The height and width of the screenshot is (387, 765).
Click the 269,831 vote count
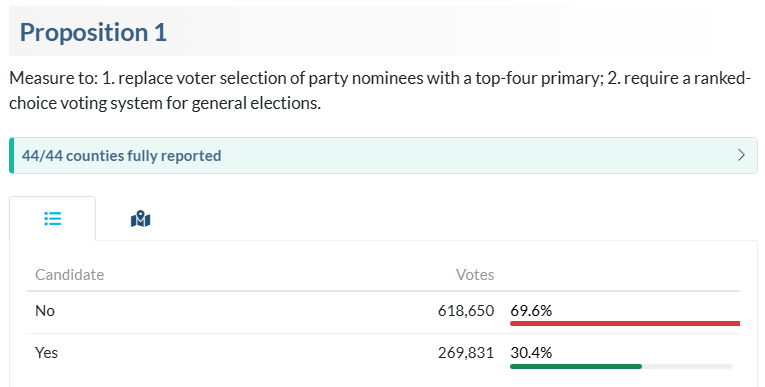466,352
